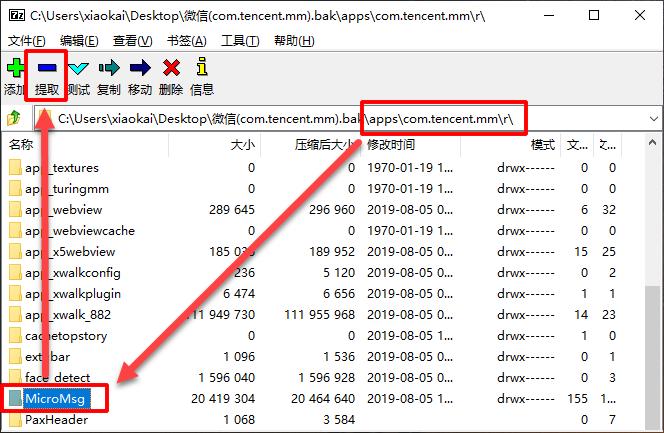Open the File (文件) menu

[x=26, y=41]
